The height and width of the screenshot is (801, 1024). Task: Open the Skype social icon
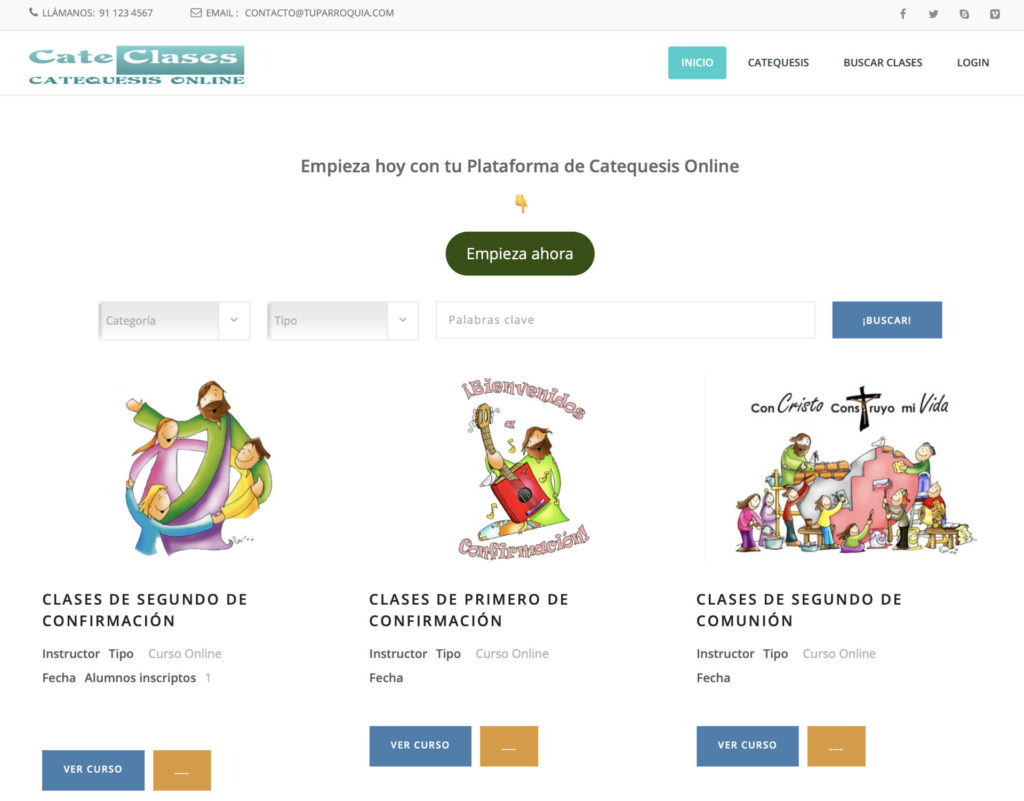964,14
